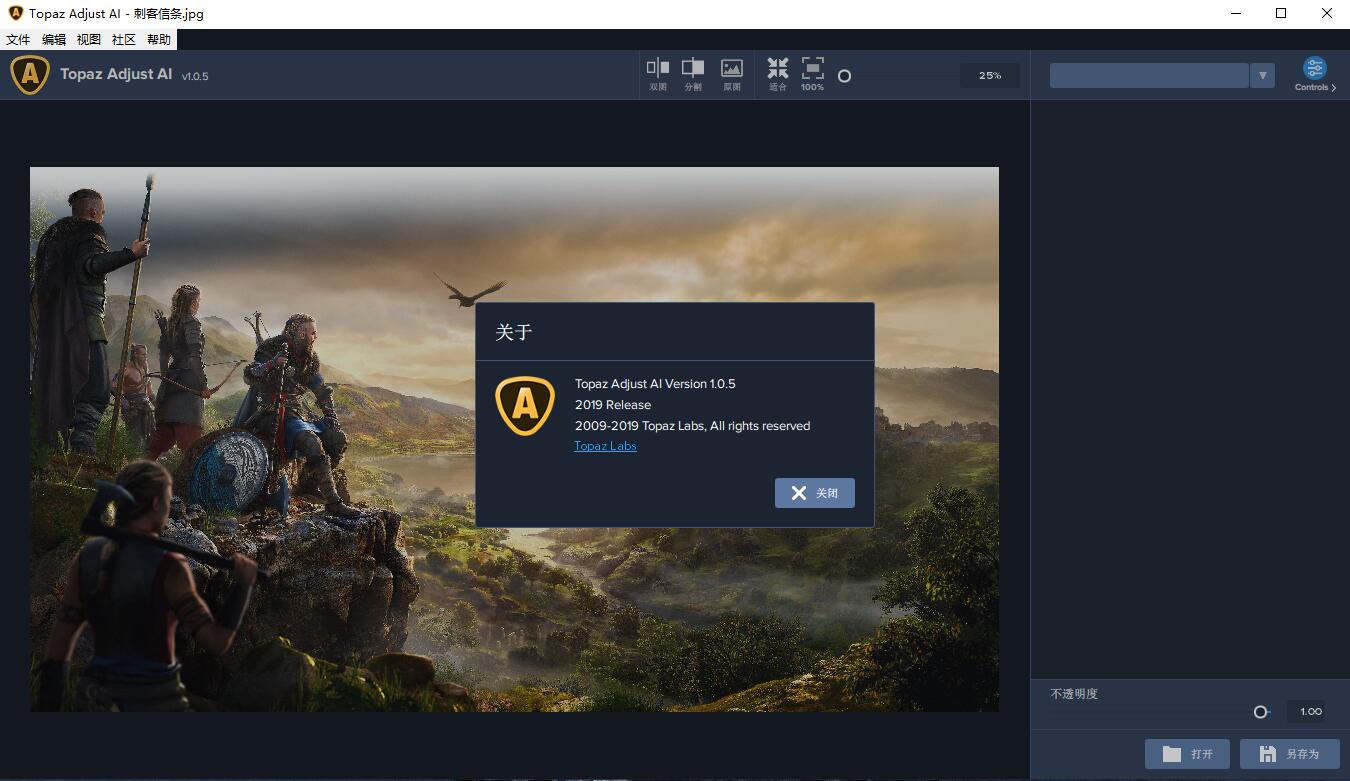Click the Topaz Adjust AI logo in header

(30, 75)
